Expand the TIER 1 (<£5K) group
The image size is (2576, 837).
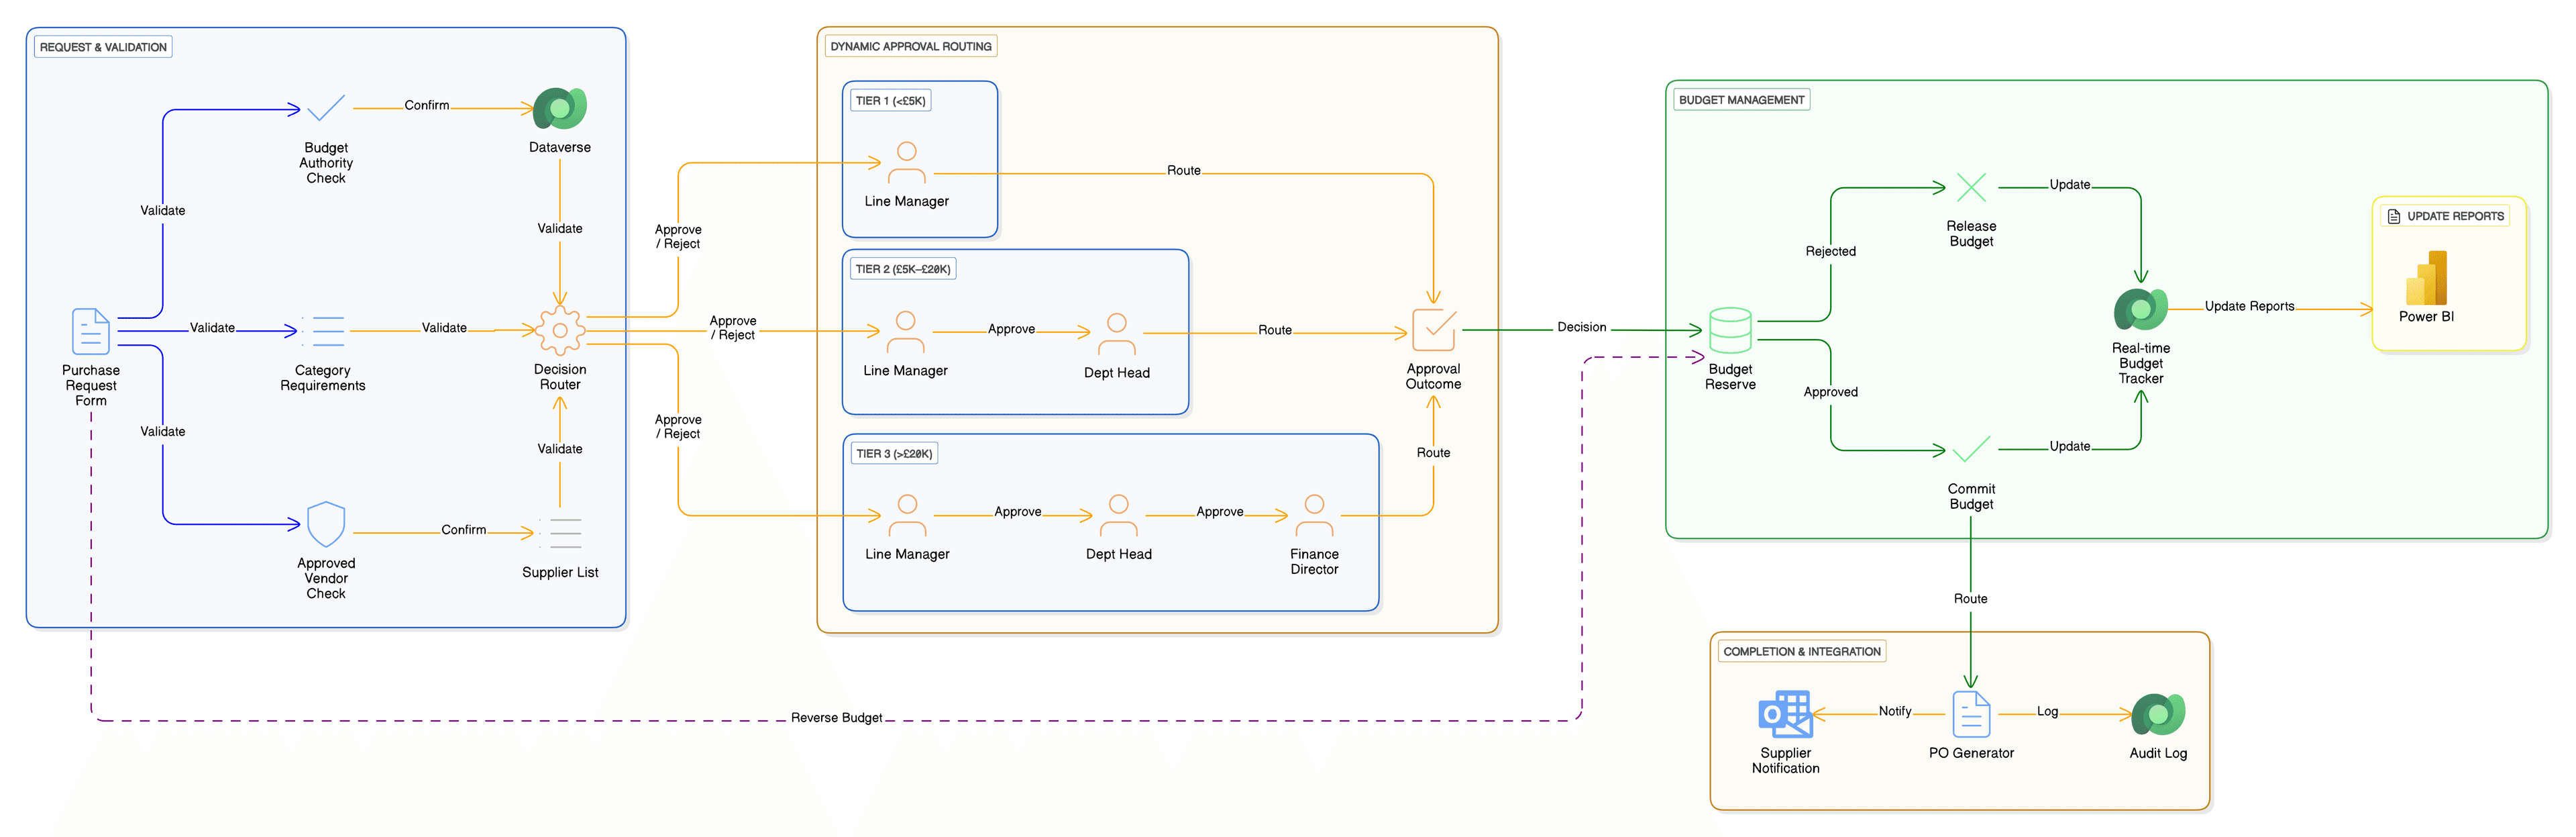892,100
